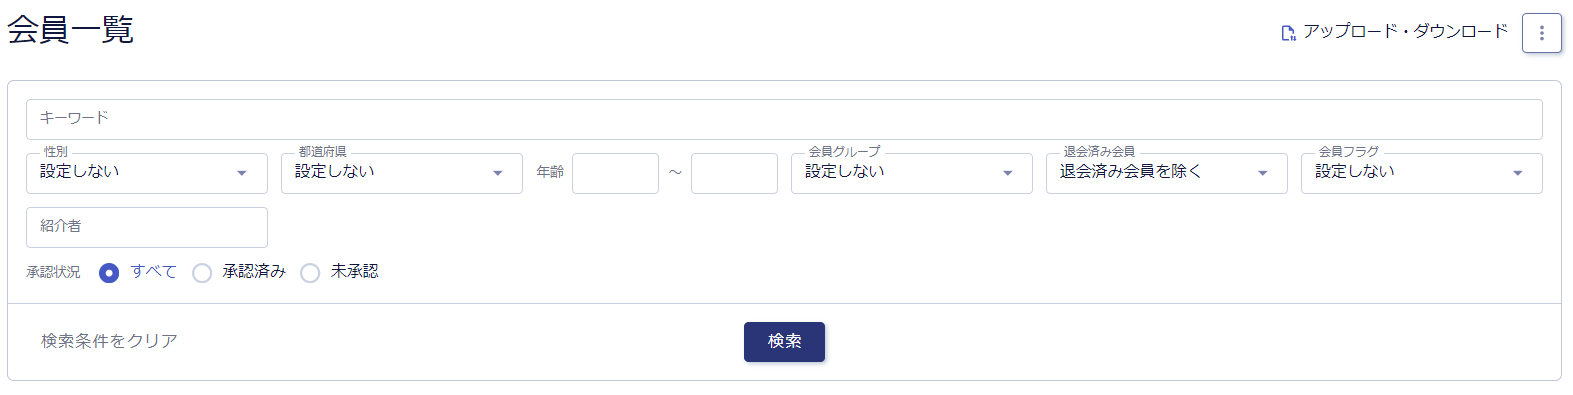Click the 都道府県 dropdown arrow icon

(497, 173)
